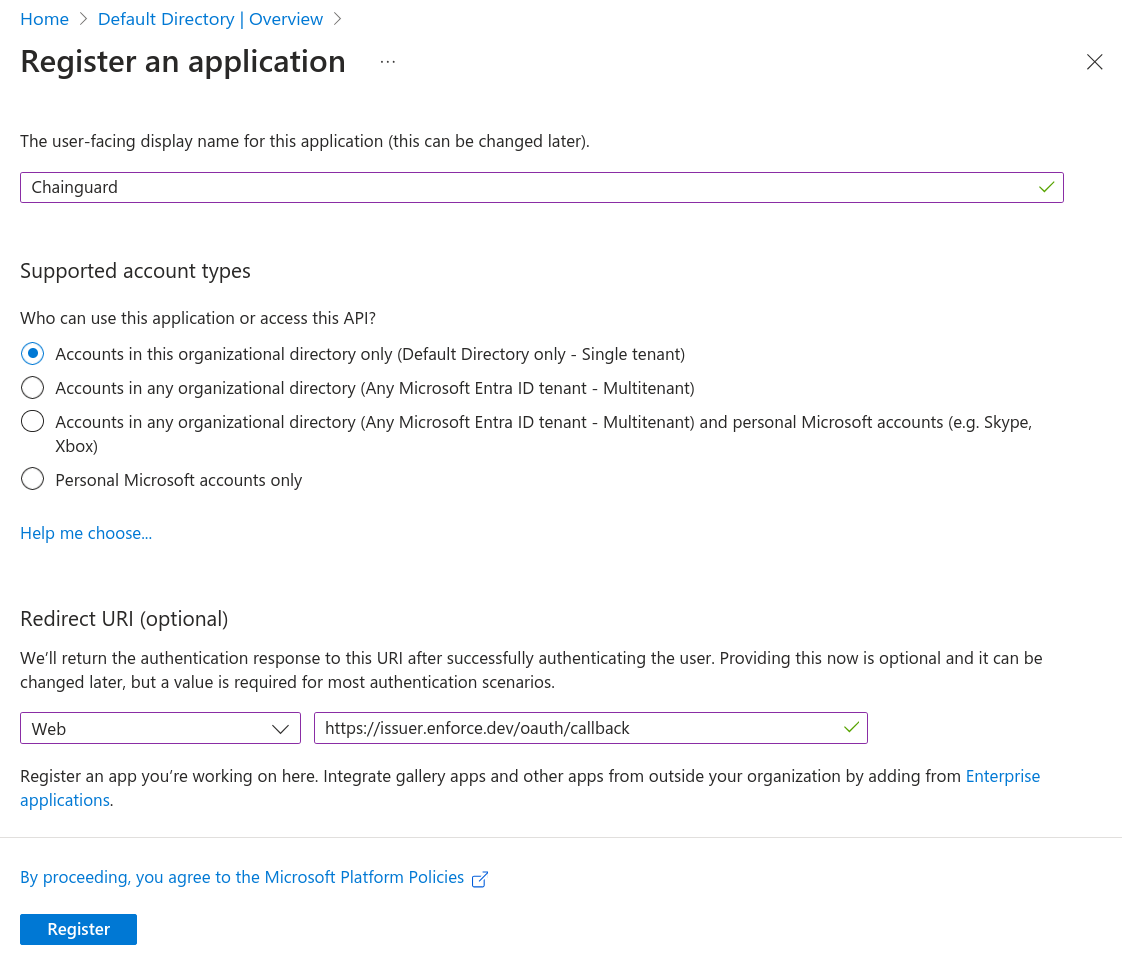This screenshot has width=1122, height=963.
Task: Click the external link icon after Microsoft Platform Policies
Action: [480, 878]
